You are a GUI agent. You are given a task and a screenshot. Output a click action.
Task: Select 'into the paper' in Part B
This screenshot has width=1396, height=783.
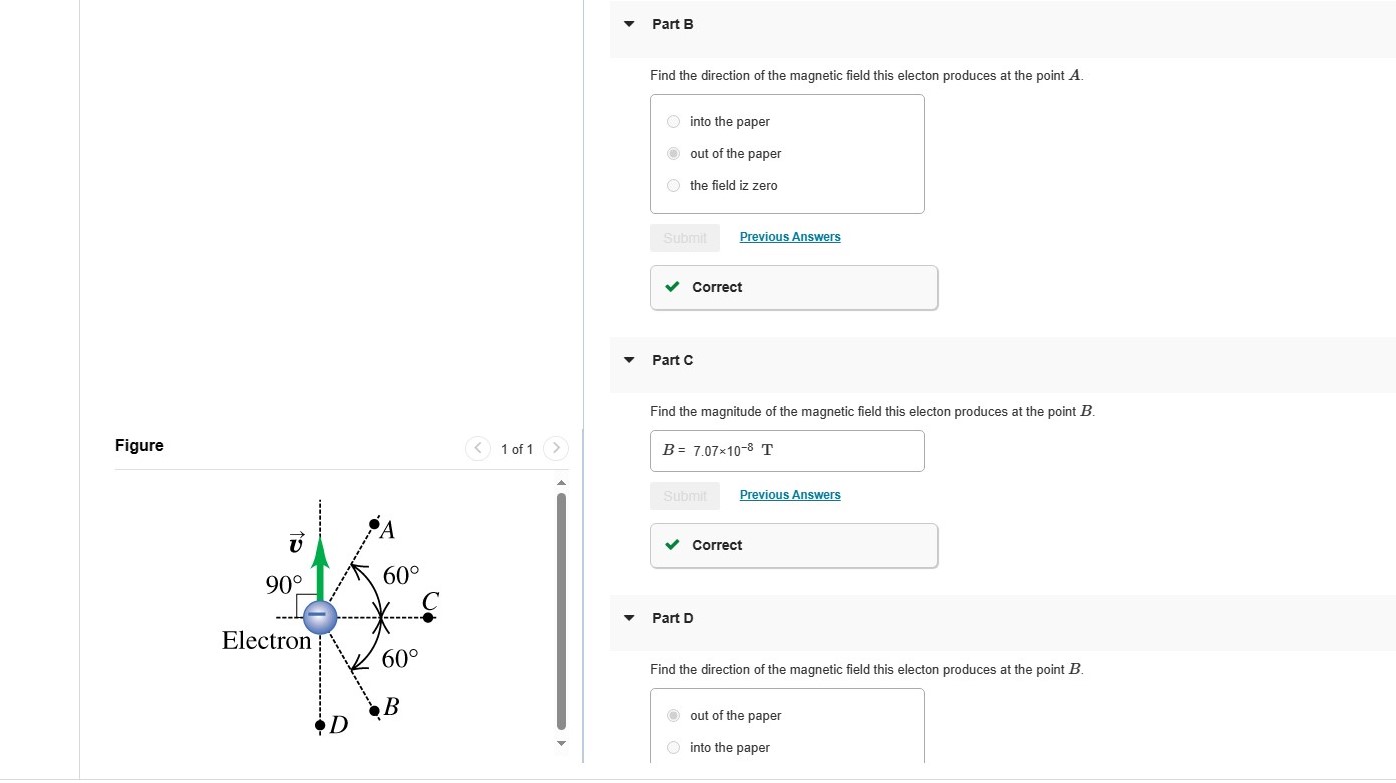click(673, 121)
